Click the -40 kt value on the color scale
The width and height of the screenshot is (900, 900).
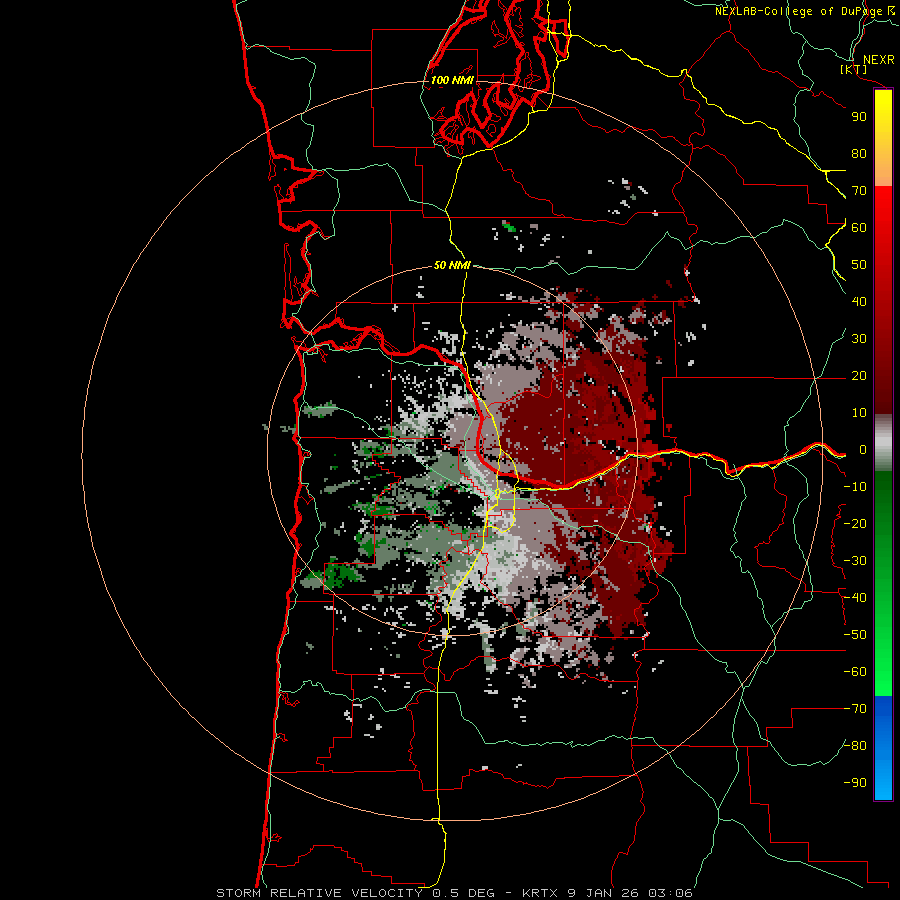click(x=855, y=598)
